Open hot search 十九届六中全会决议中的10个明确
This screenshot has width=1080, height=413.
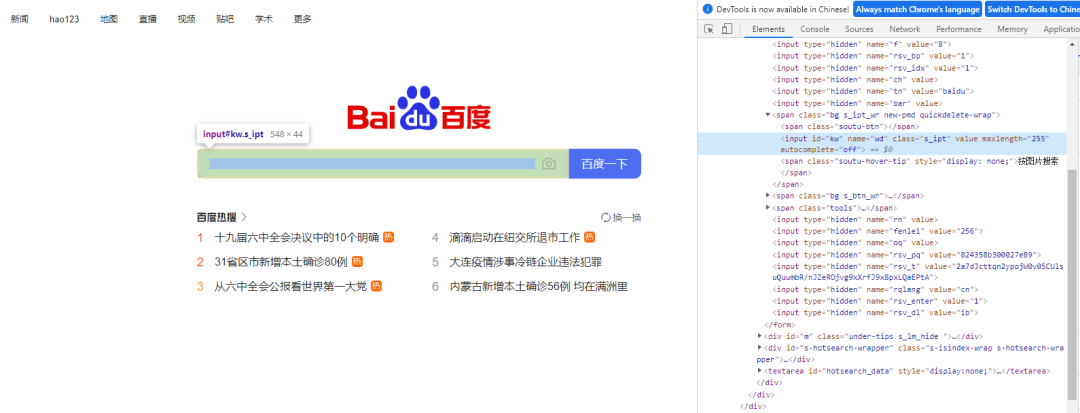coord(297,237)
